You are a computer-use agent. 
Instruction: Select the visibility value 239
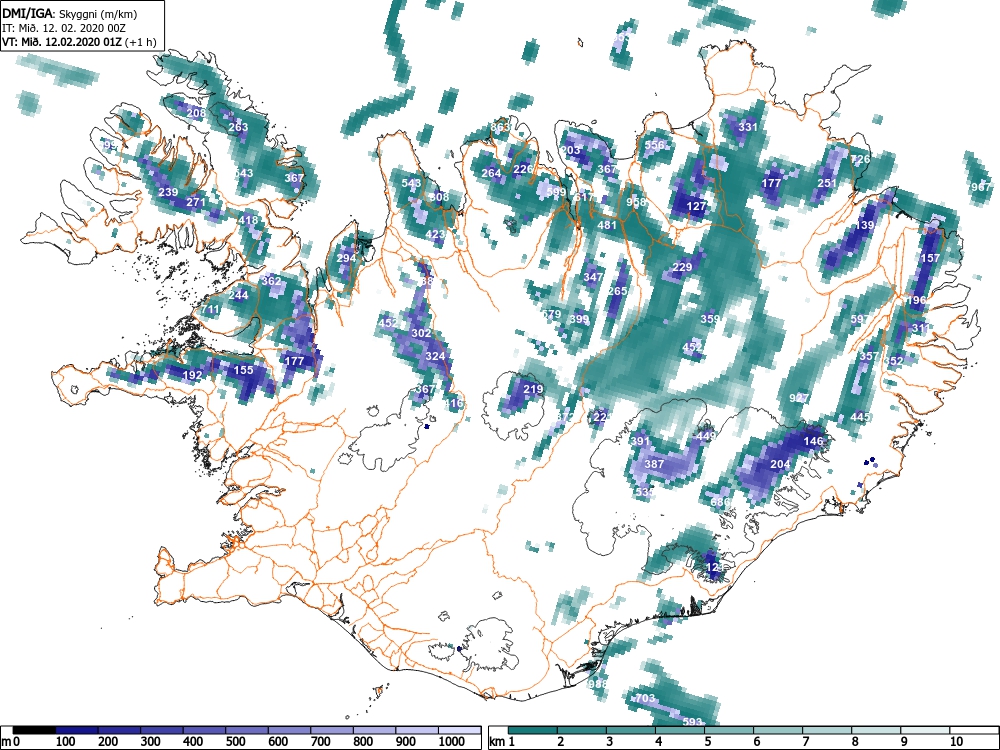point(168,192)
